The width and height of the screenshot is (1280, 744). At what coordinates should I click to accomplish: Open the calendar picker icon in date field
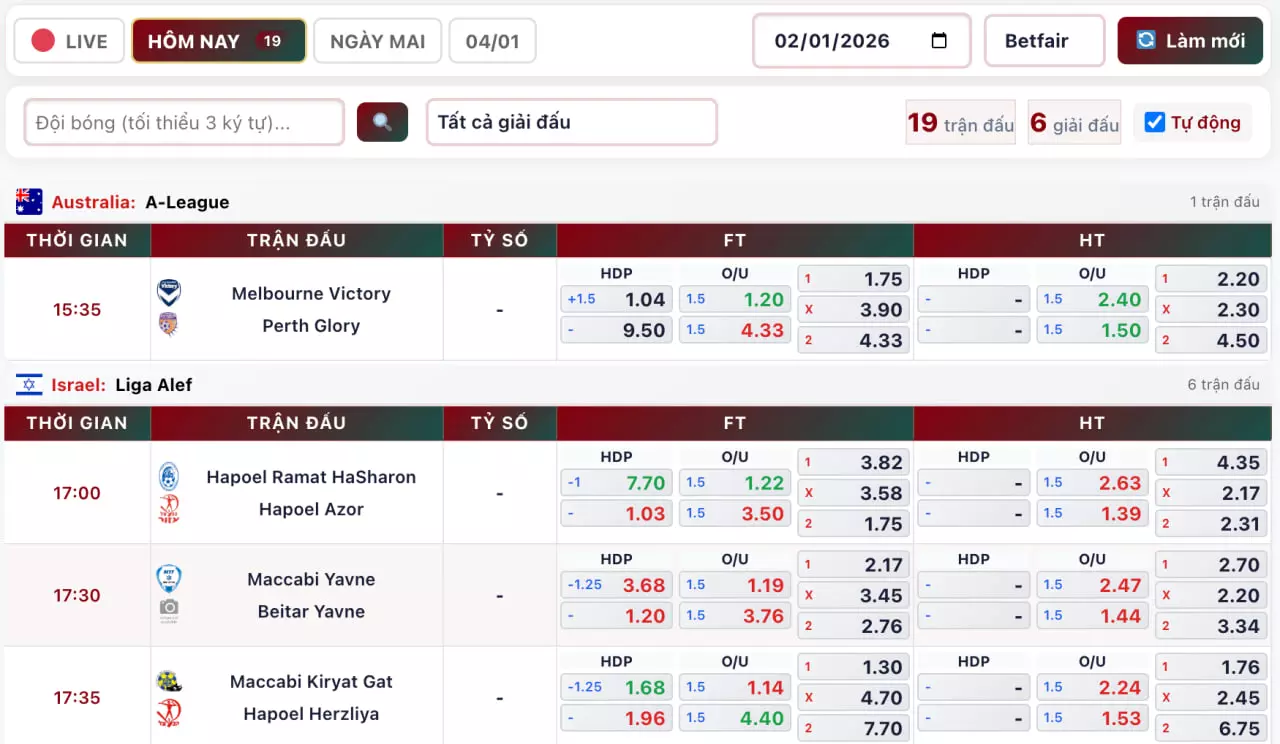coord(938,41)
